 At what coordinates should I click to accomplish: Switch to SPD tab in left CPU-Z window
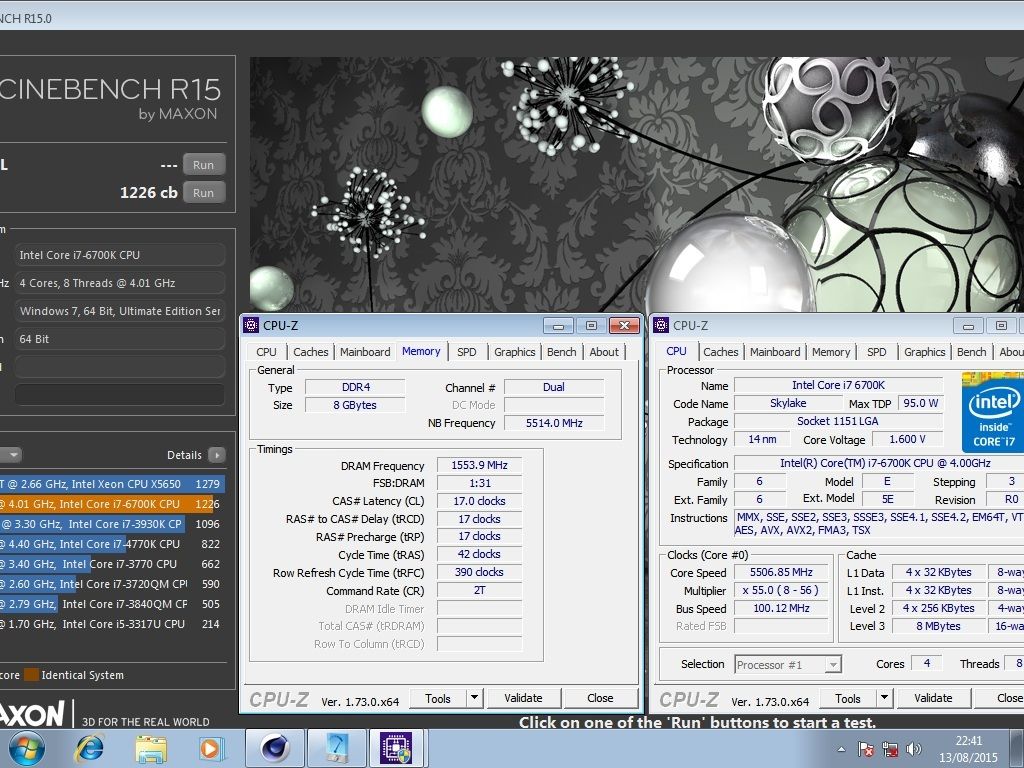467,352
